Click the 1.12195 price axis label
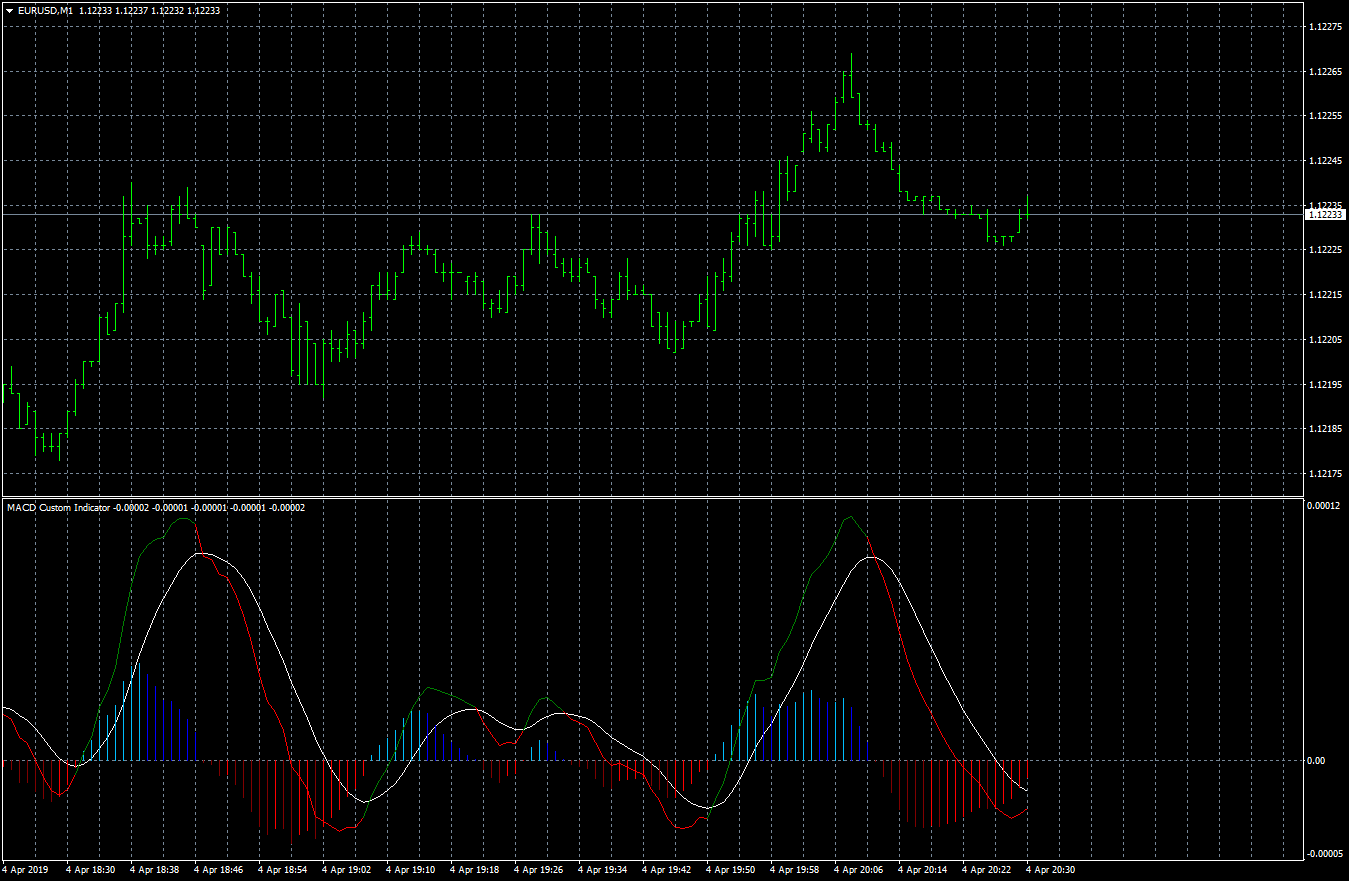Screen dimensions: 1349x881 pos(1324,384)
